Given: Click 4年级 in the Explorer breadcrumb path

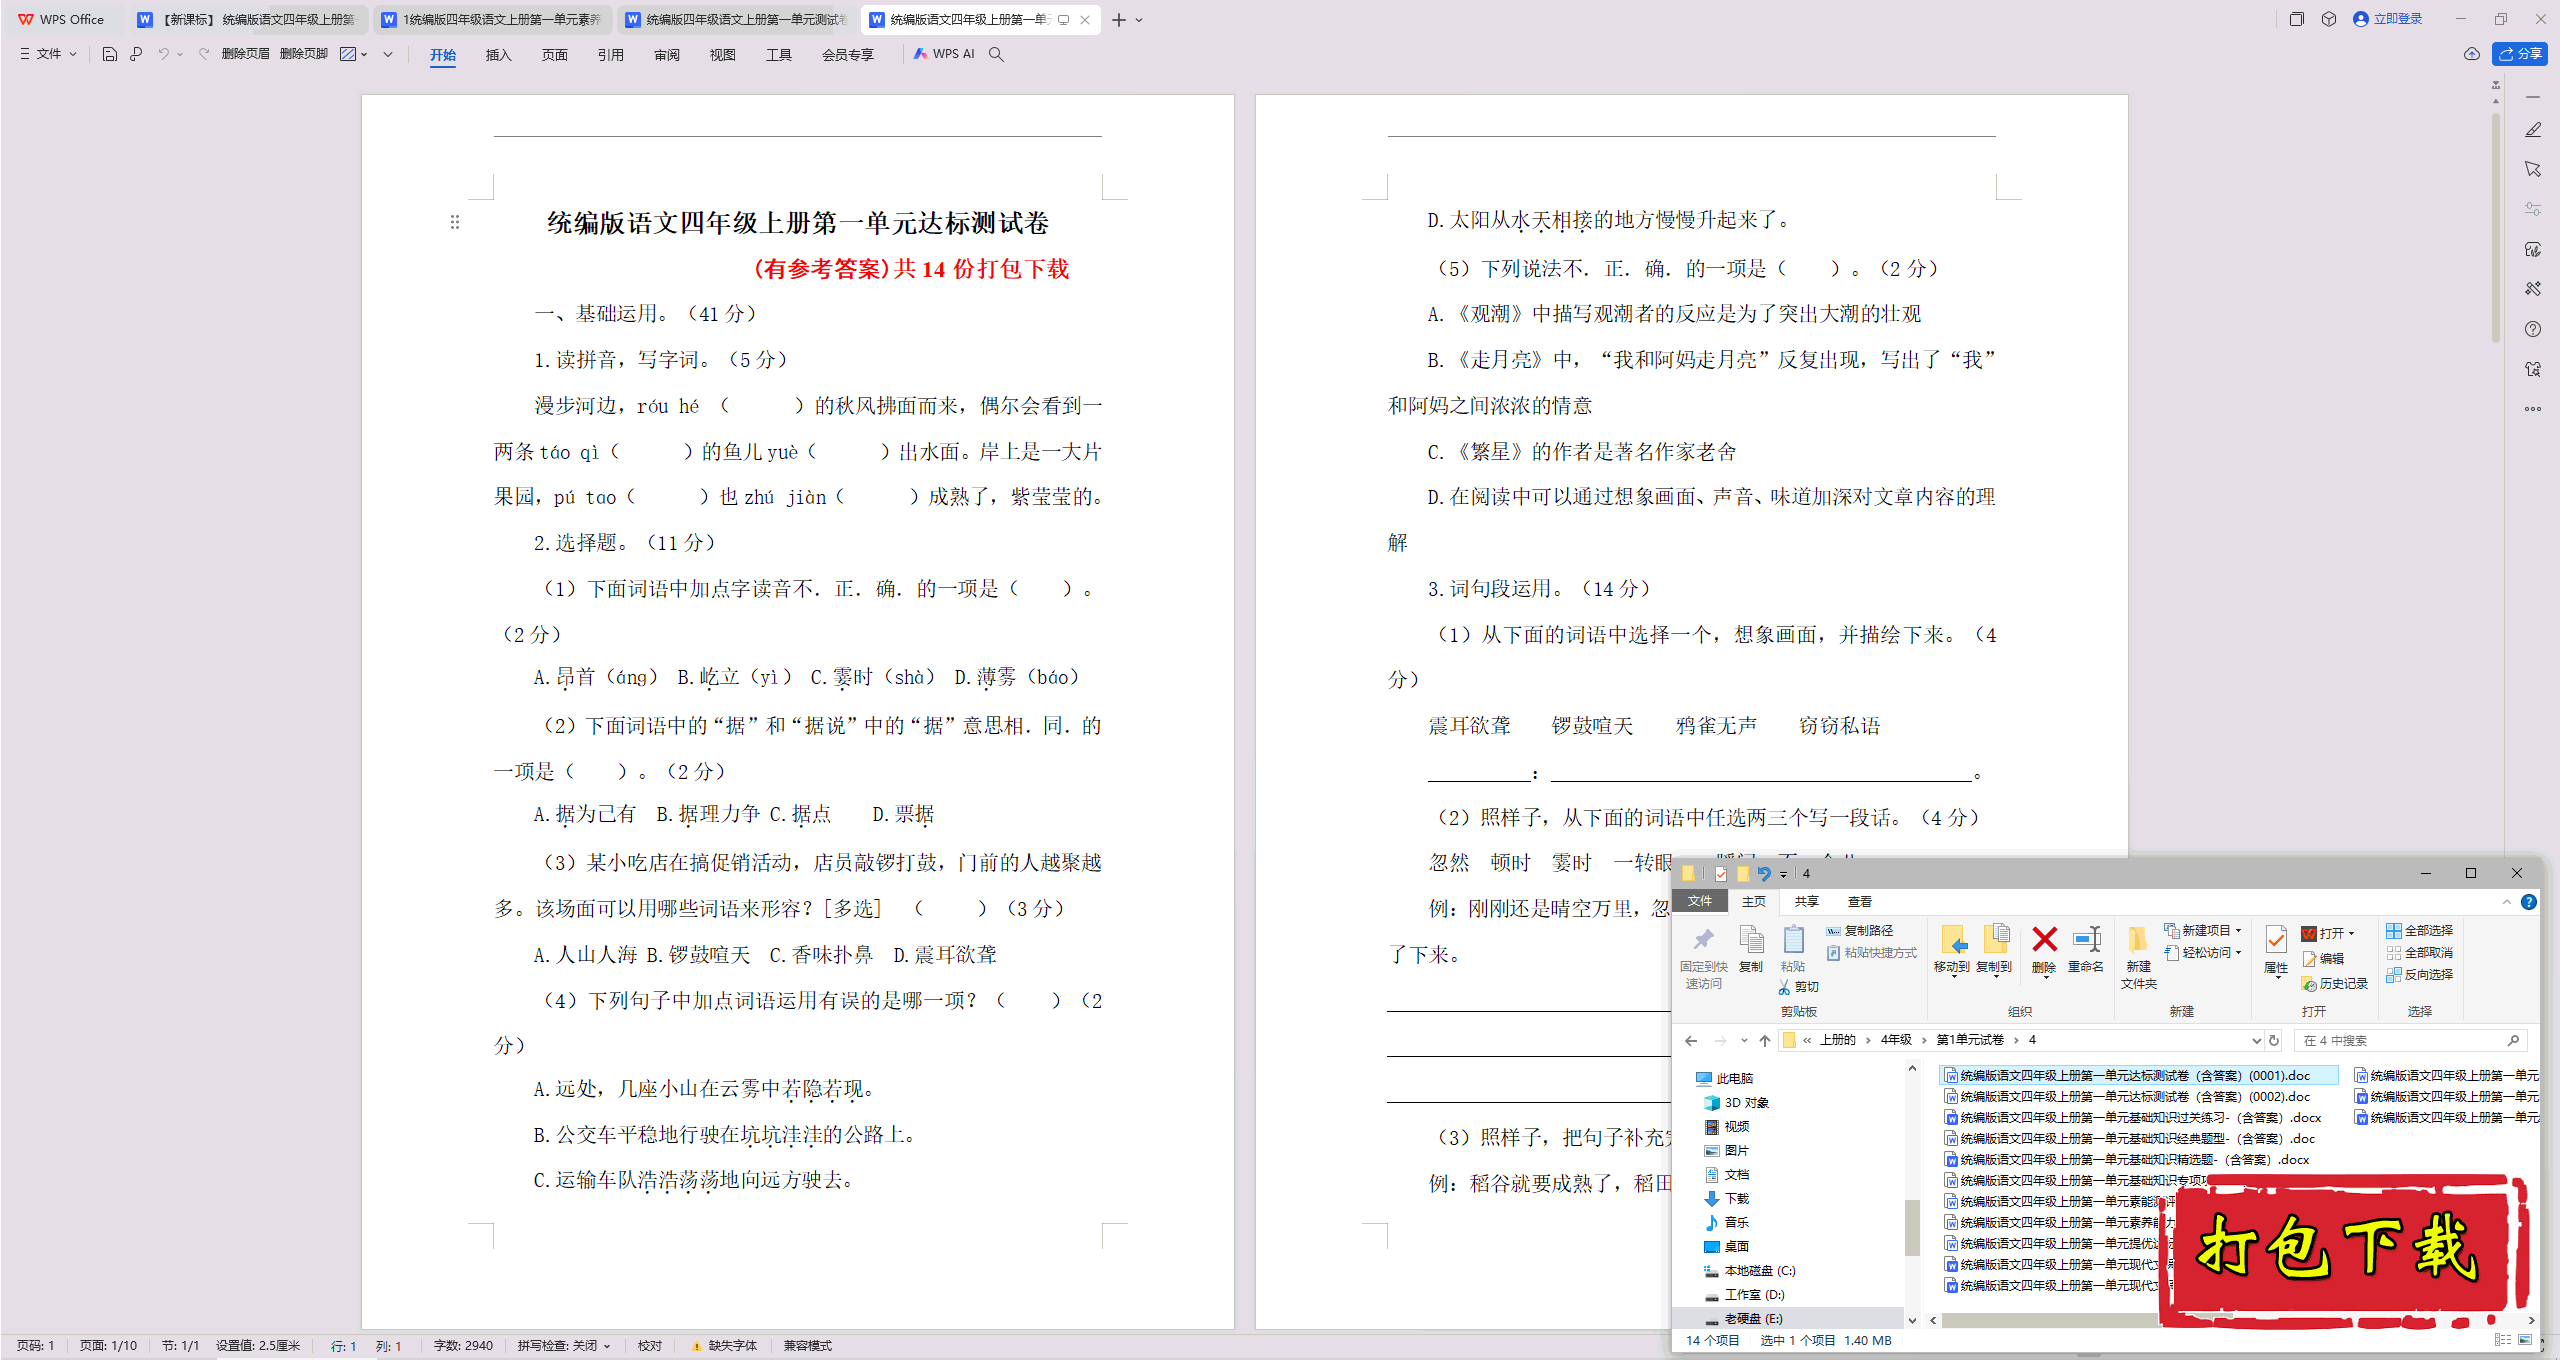Looking at the screenshot, I should [x=1896, y=1041].
